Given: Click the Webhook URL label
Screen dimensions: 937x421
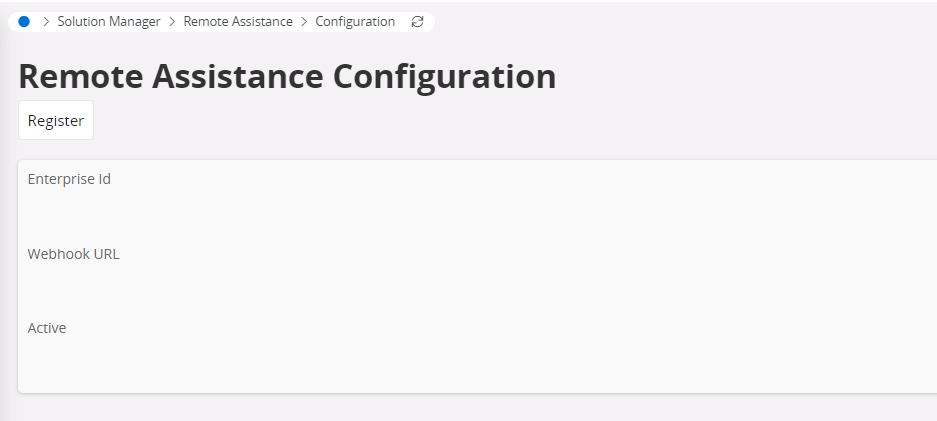Looking at the screenshot, I should point(73,254).
